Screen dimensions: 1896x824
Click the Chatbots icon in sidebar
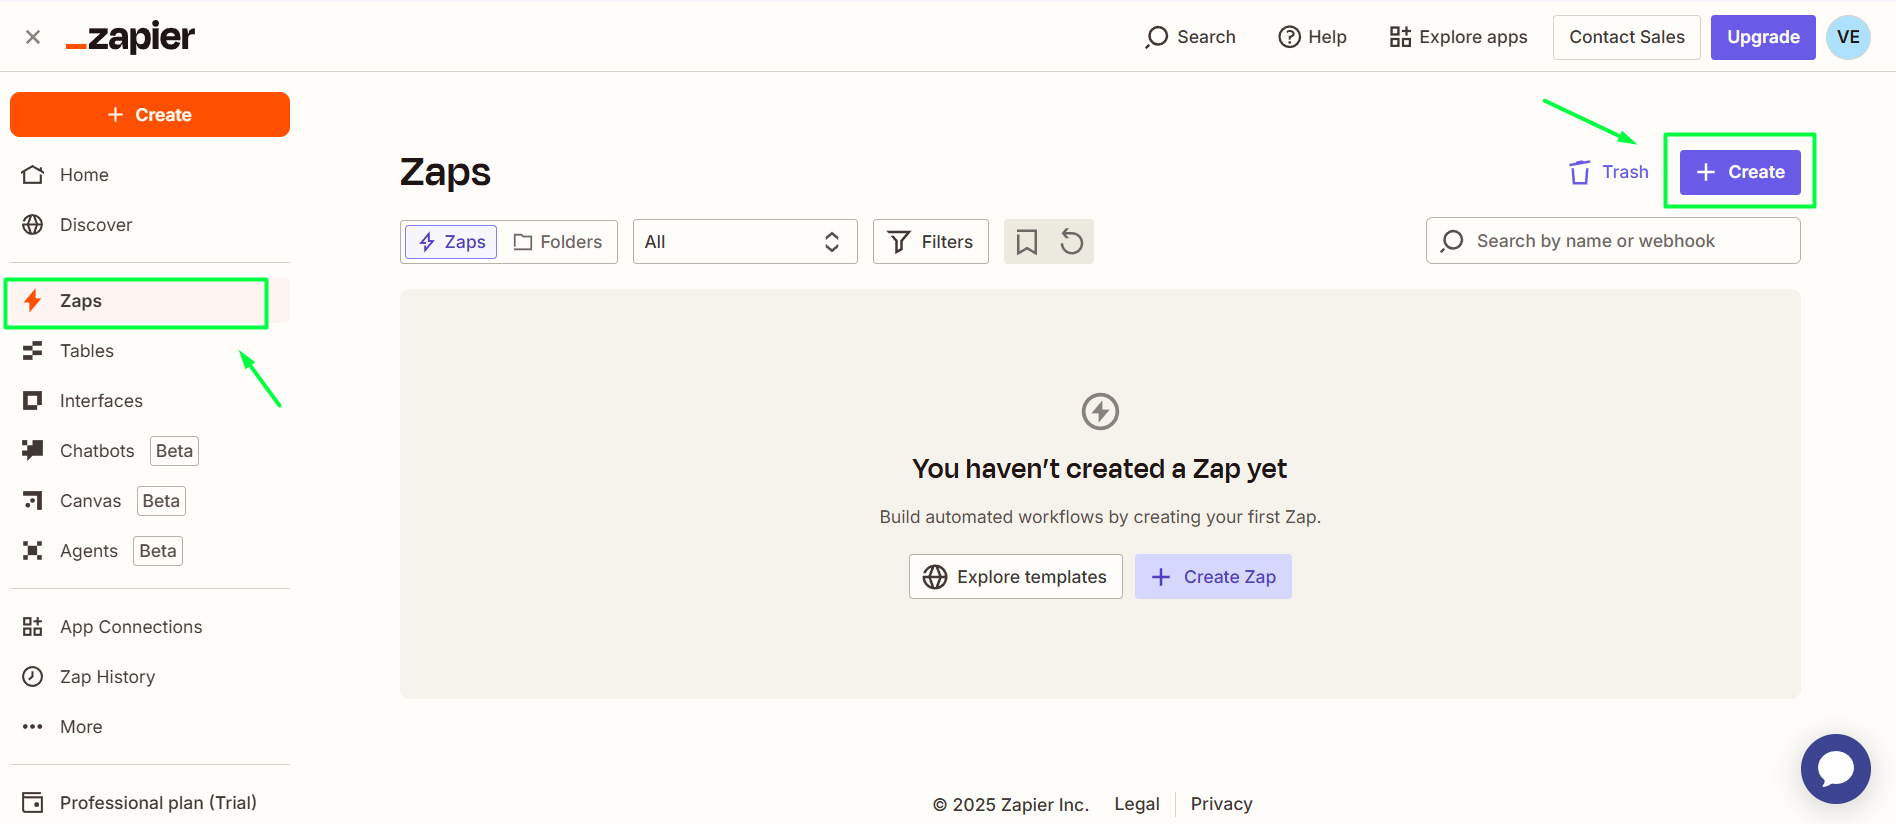point(33,450)
